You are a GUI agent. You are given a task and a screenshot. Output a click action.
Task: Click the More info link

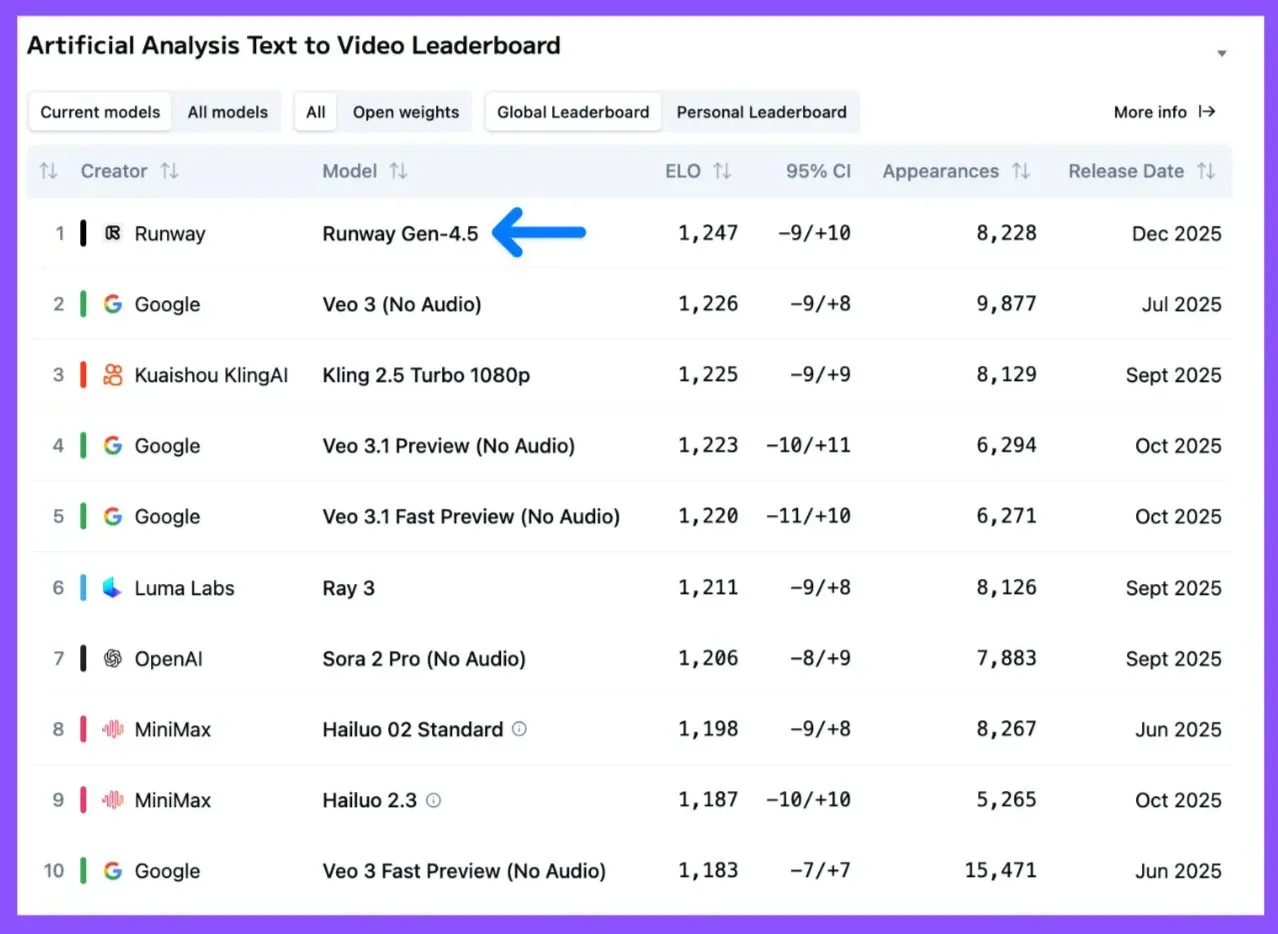click(1164, 112)
